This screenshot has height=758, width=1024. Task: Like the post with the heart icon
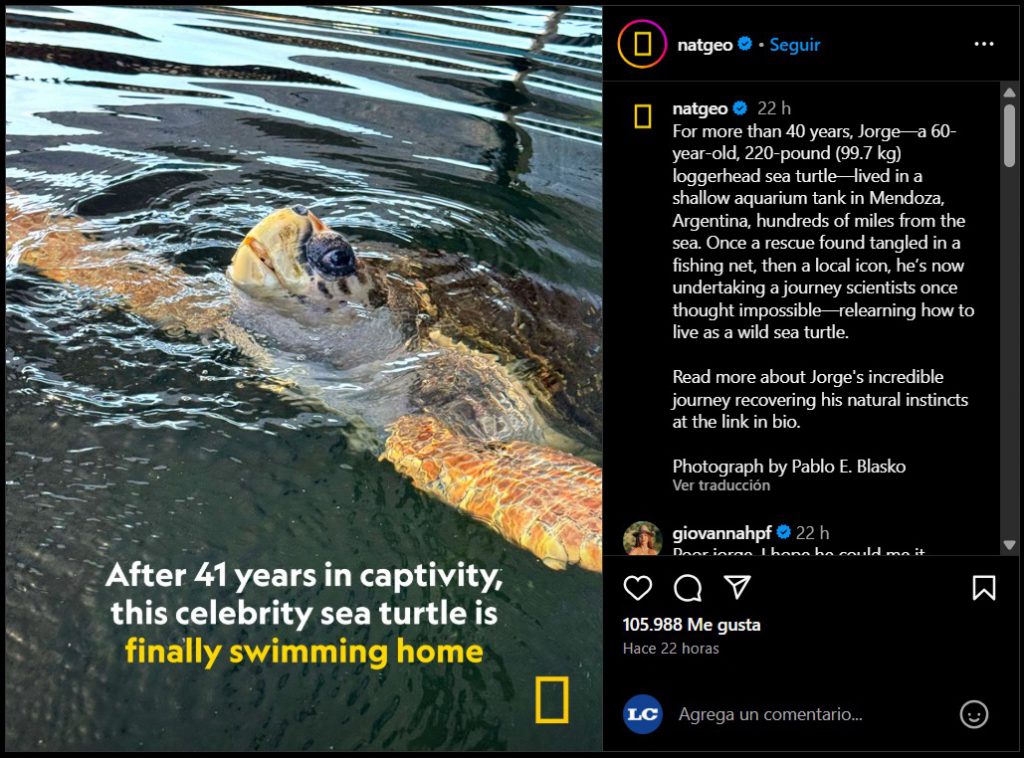[x=637, y=588]
